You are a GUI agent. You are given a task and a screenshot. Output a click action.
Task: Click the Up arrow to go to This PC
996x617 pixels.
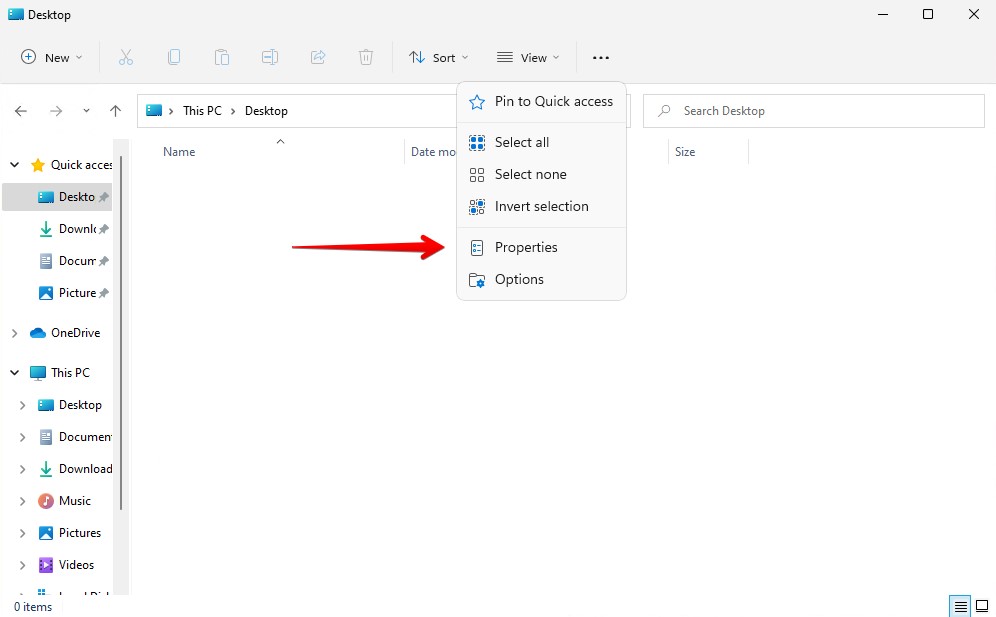[115, 110]
